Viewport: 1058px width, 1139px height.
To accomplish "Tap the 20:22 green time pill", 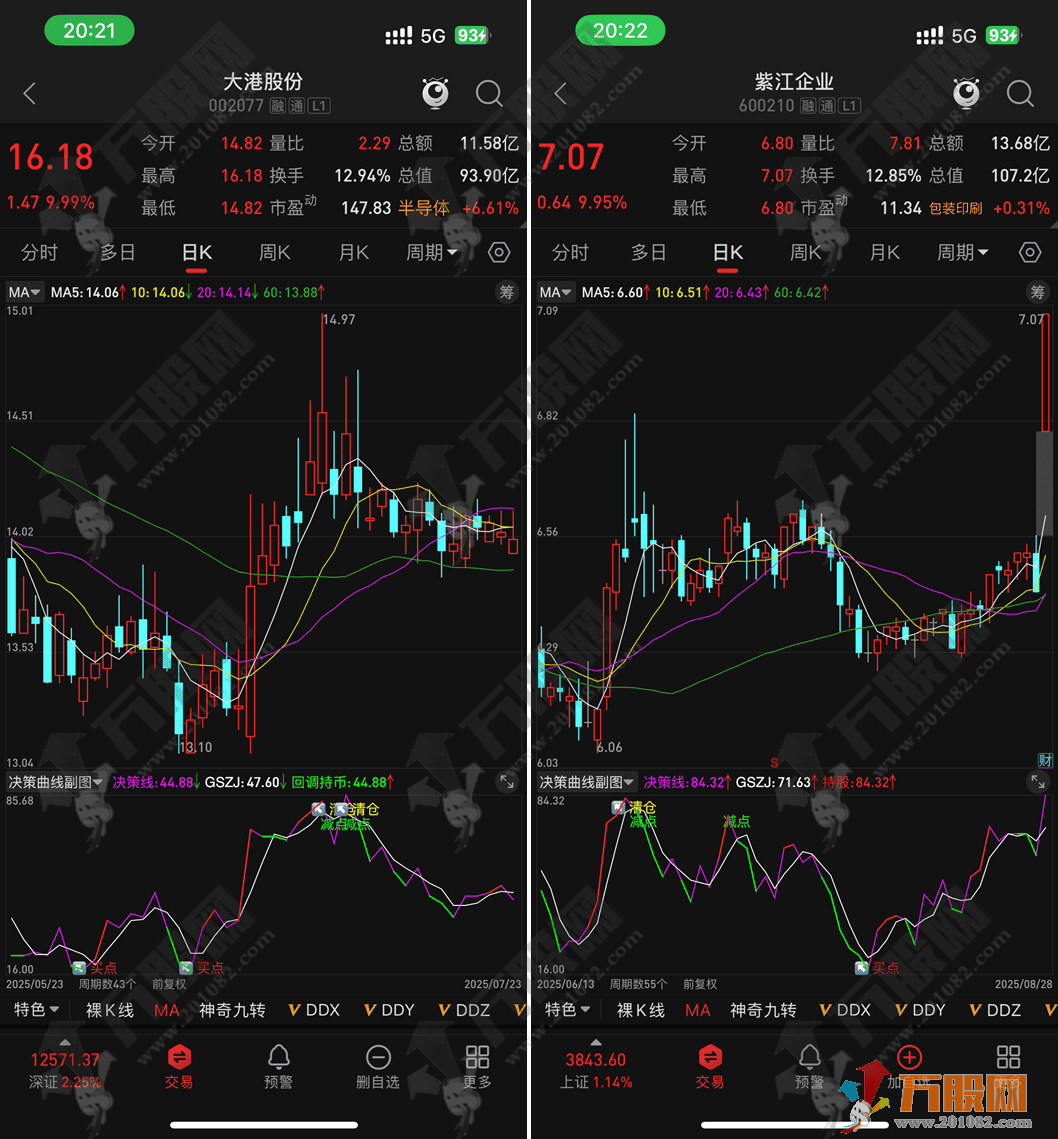I will pos(620,31).
